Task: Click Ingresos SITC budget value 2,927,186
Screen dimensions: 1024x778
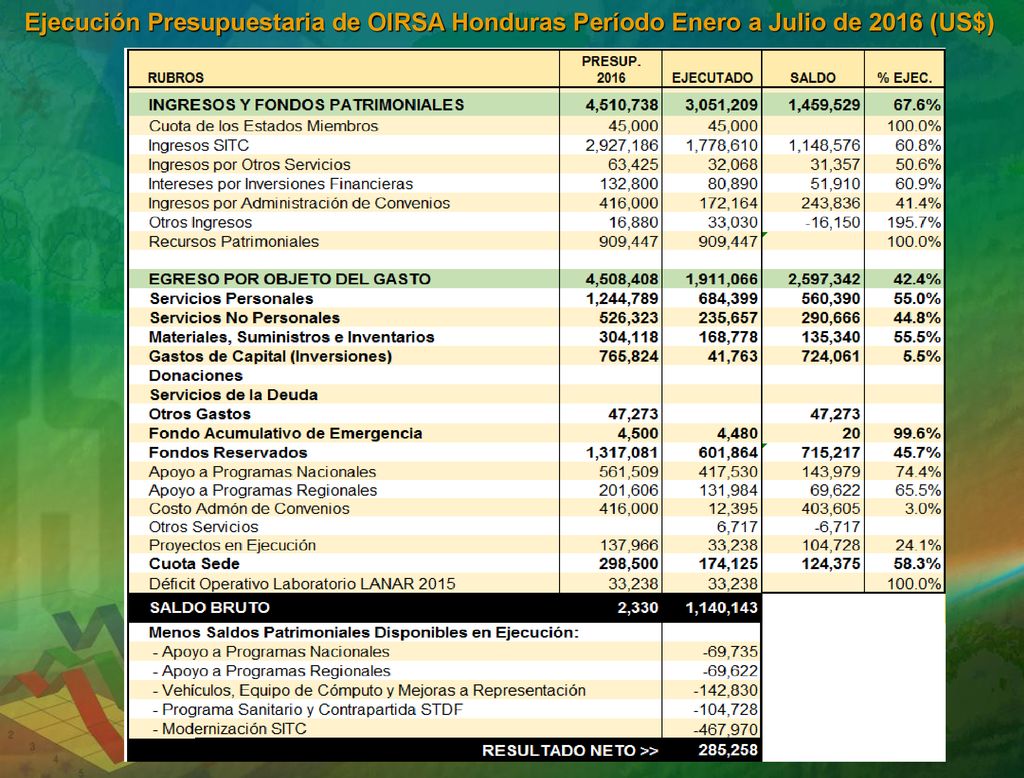Action: coord(622,145)
